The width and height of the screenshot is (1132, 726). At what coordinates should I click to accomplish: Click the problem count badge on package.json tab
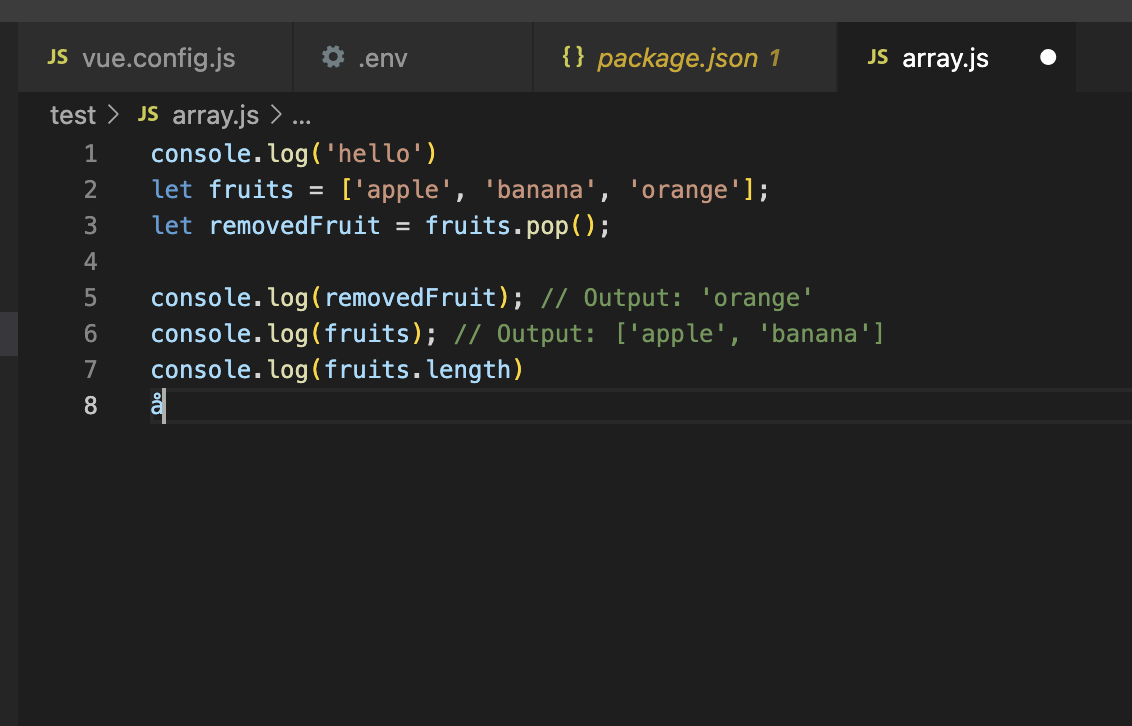(x=774, y=58)
